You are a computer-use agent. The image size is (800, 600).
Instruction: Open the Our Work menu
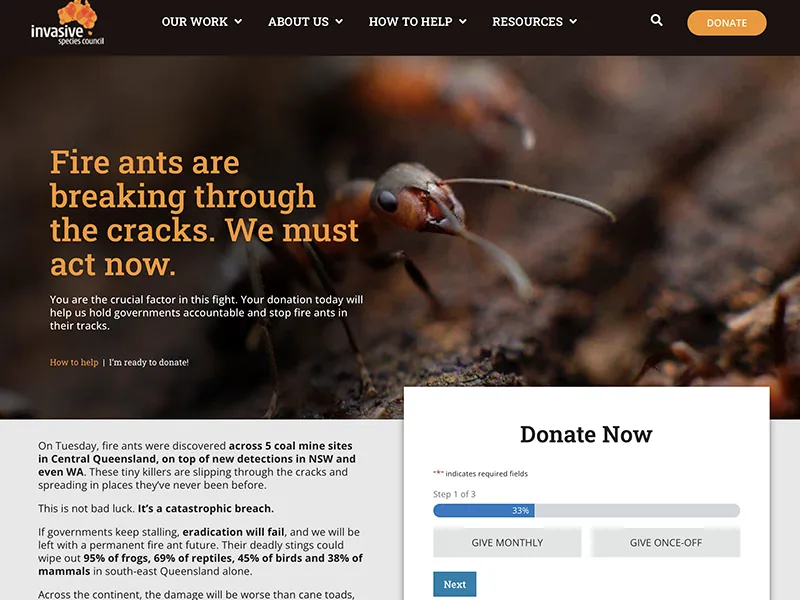[195, 21]
